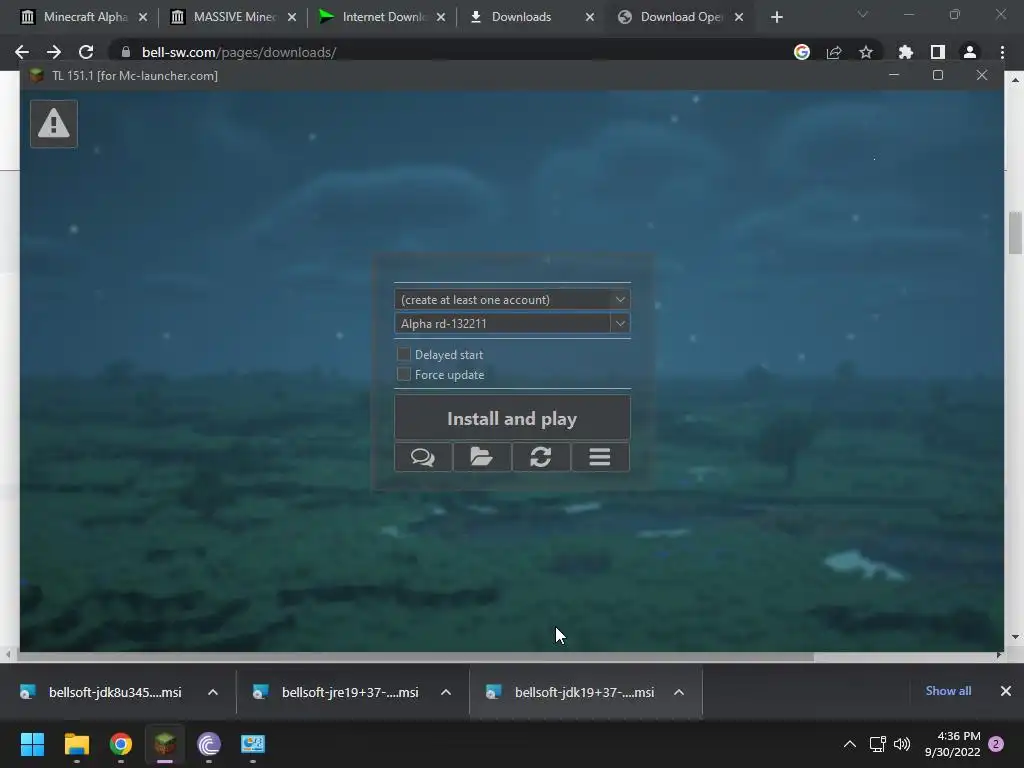Close the Minecraft Alpha tab
The image size is (1024, 768).
[x=143, y=17]
